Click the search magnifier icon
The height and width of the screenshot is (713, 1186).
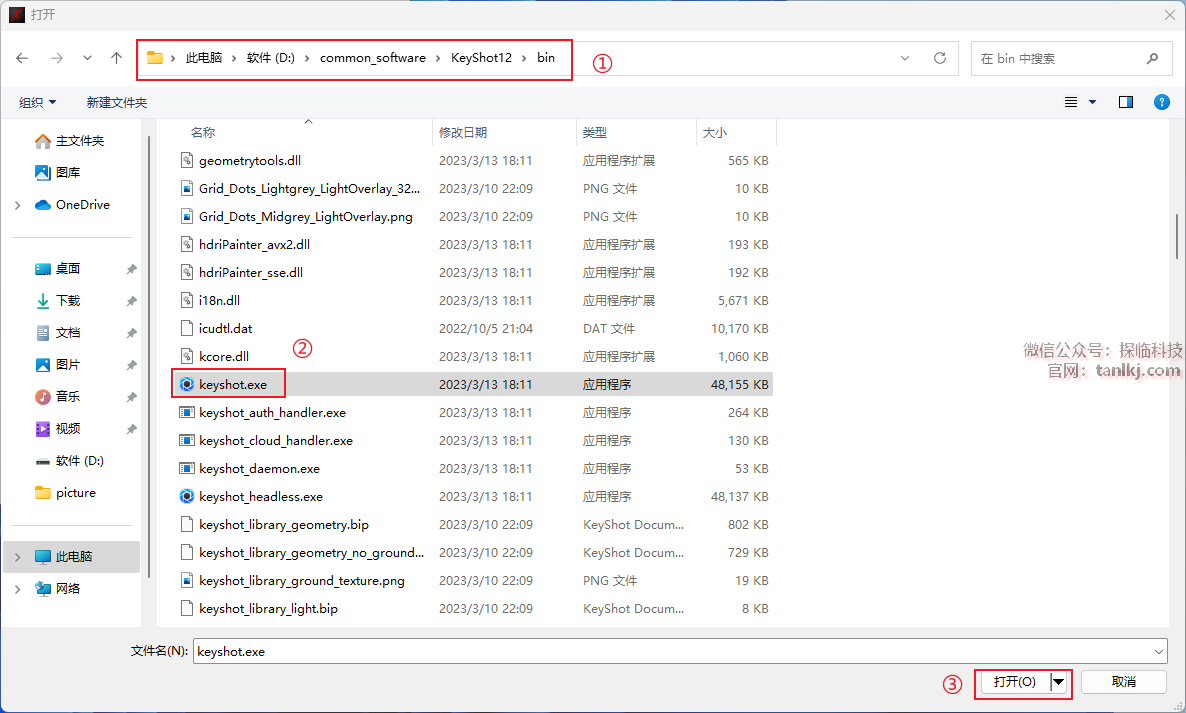(x=1152, y=58)
